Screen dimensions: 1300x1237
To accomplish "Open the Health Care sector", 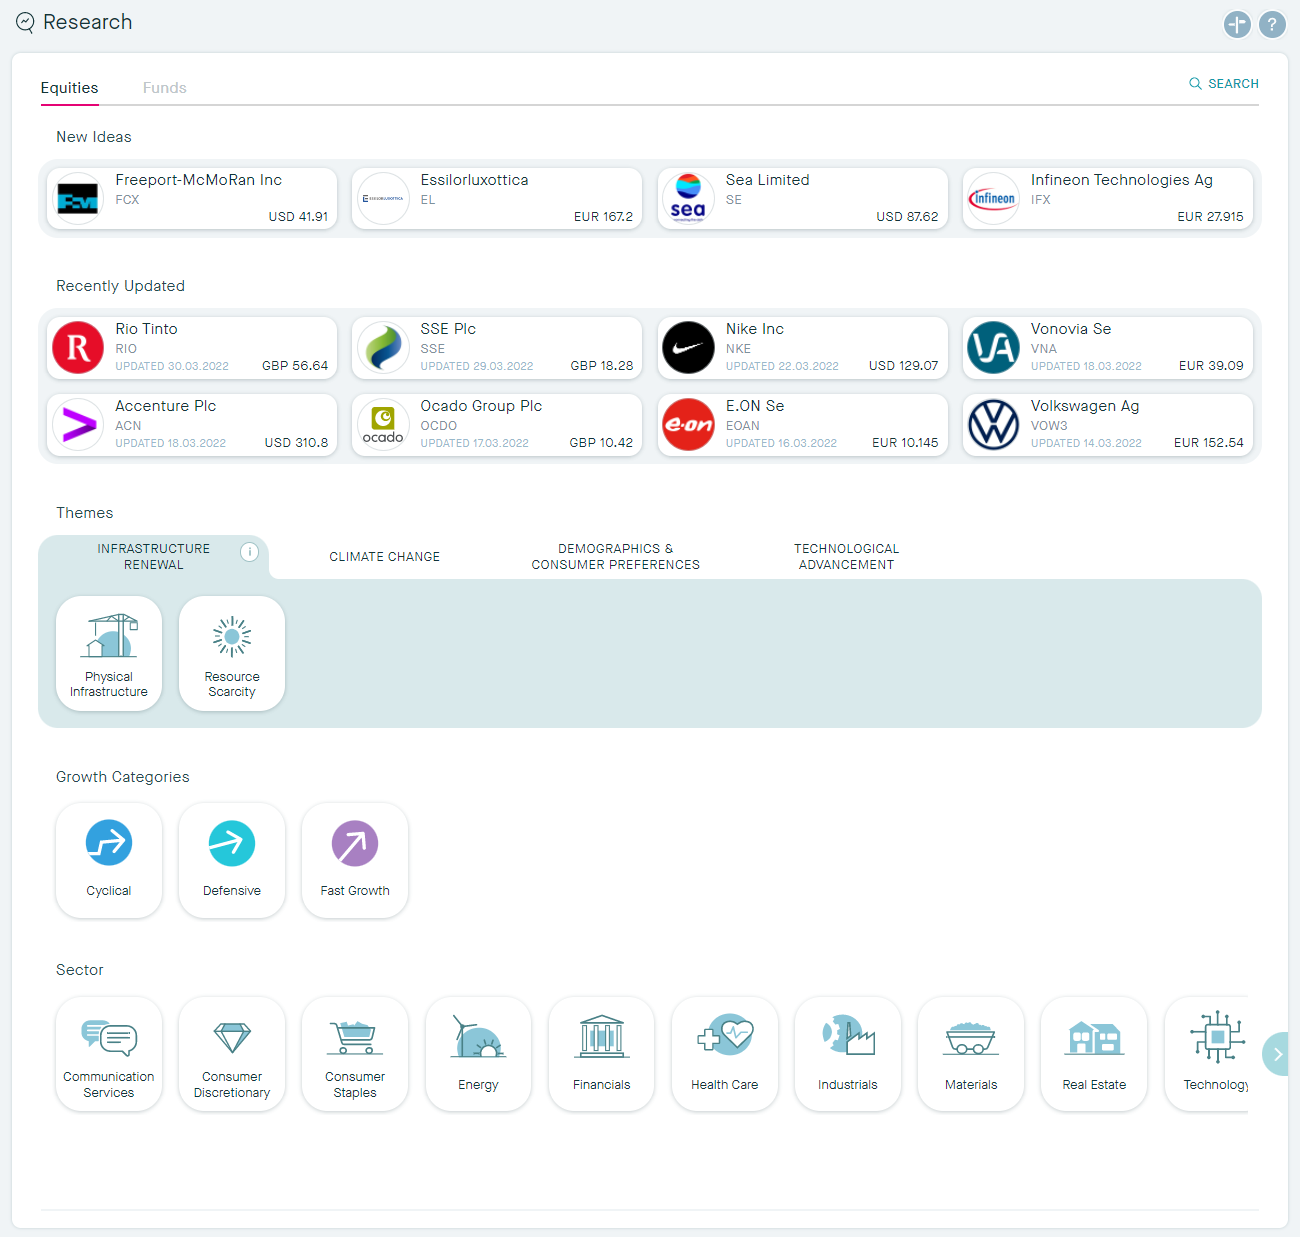I will coord(725,1054).
